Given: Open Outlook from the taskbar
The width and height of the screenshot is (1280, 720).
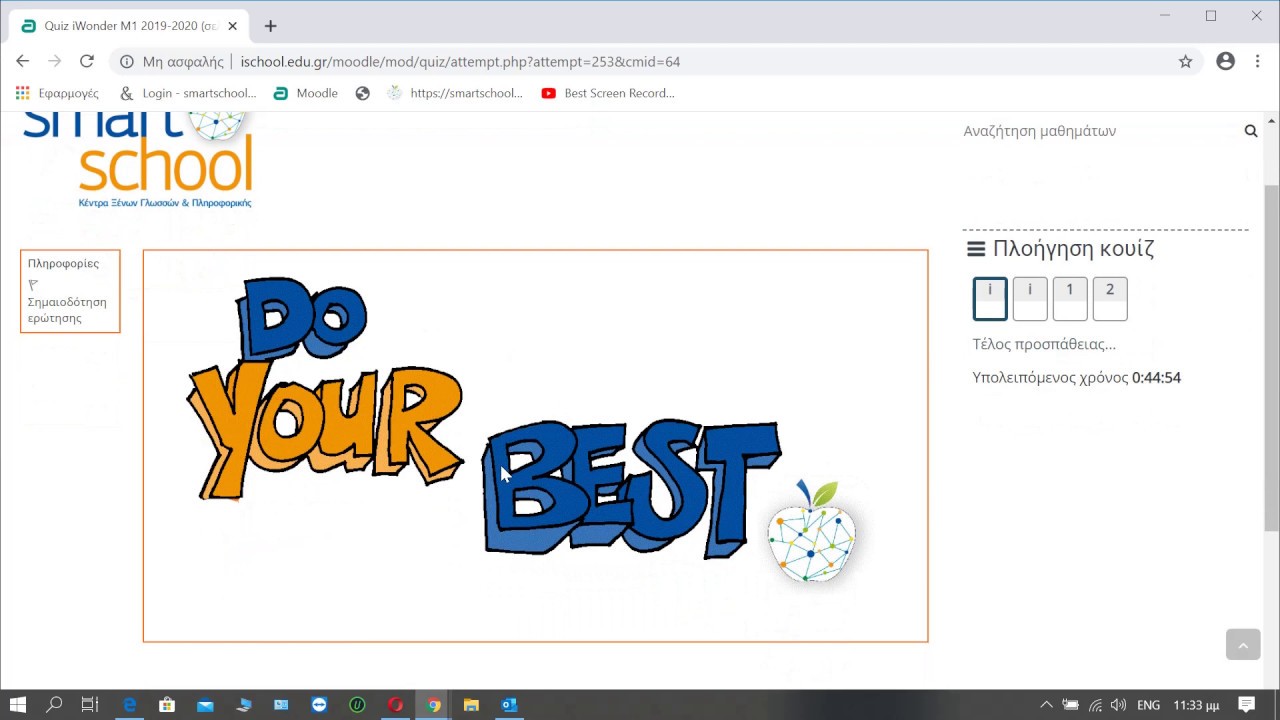Looking at the screenshot, I should point(509,705).
